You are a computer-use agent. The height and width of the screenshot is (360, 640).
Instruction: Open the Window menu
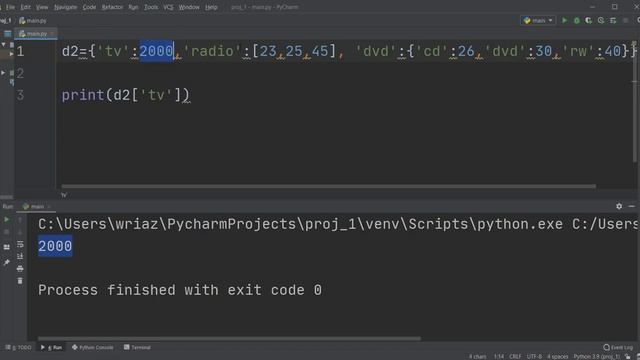click(189, 7)
